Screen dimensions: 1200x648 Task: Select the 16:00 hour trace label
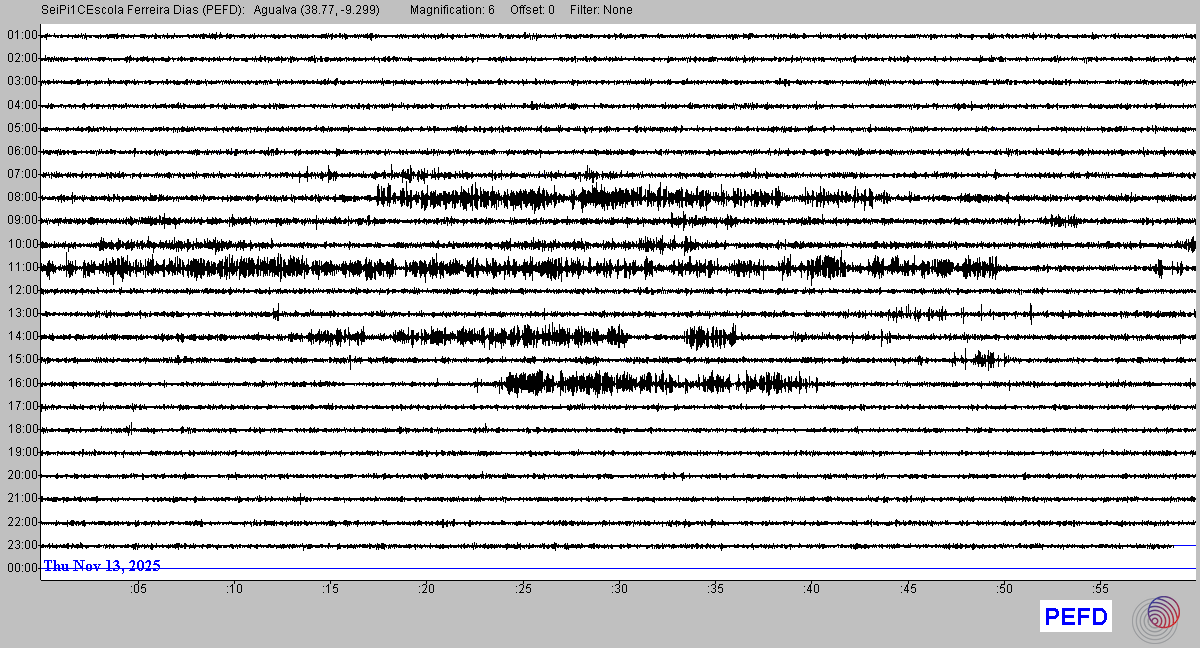pos(21,383)
